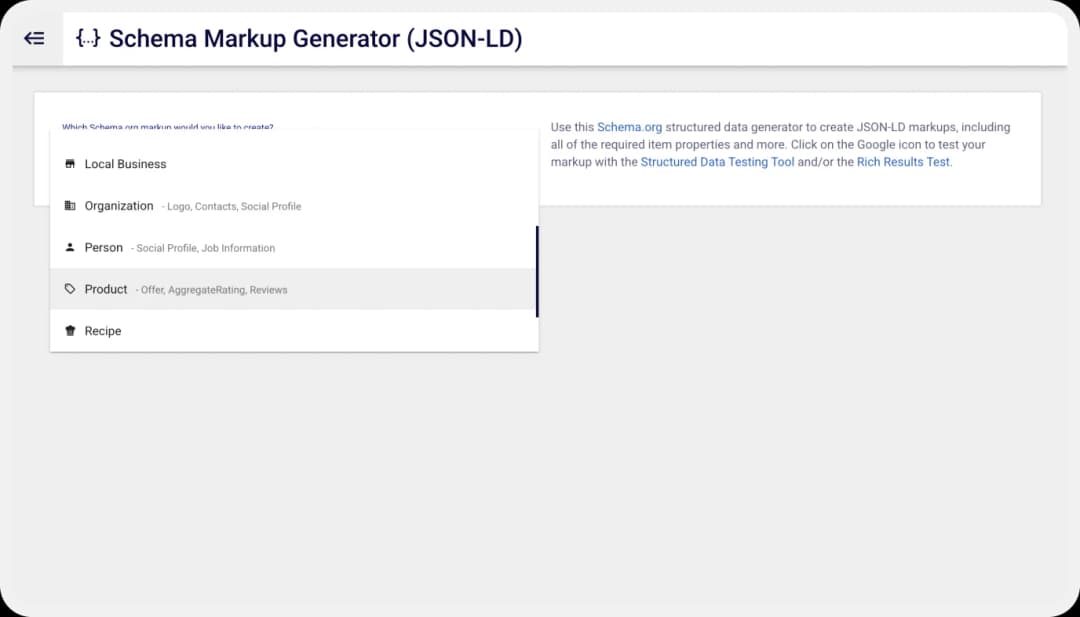Select the Organization option in the list
Viewport: 1080px width, 617px height.
point(120,205)
